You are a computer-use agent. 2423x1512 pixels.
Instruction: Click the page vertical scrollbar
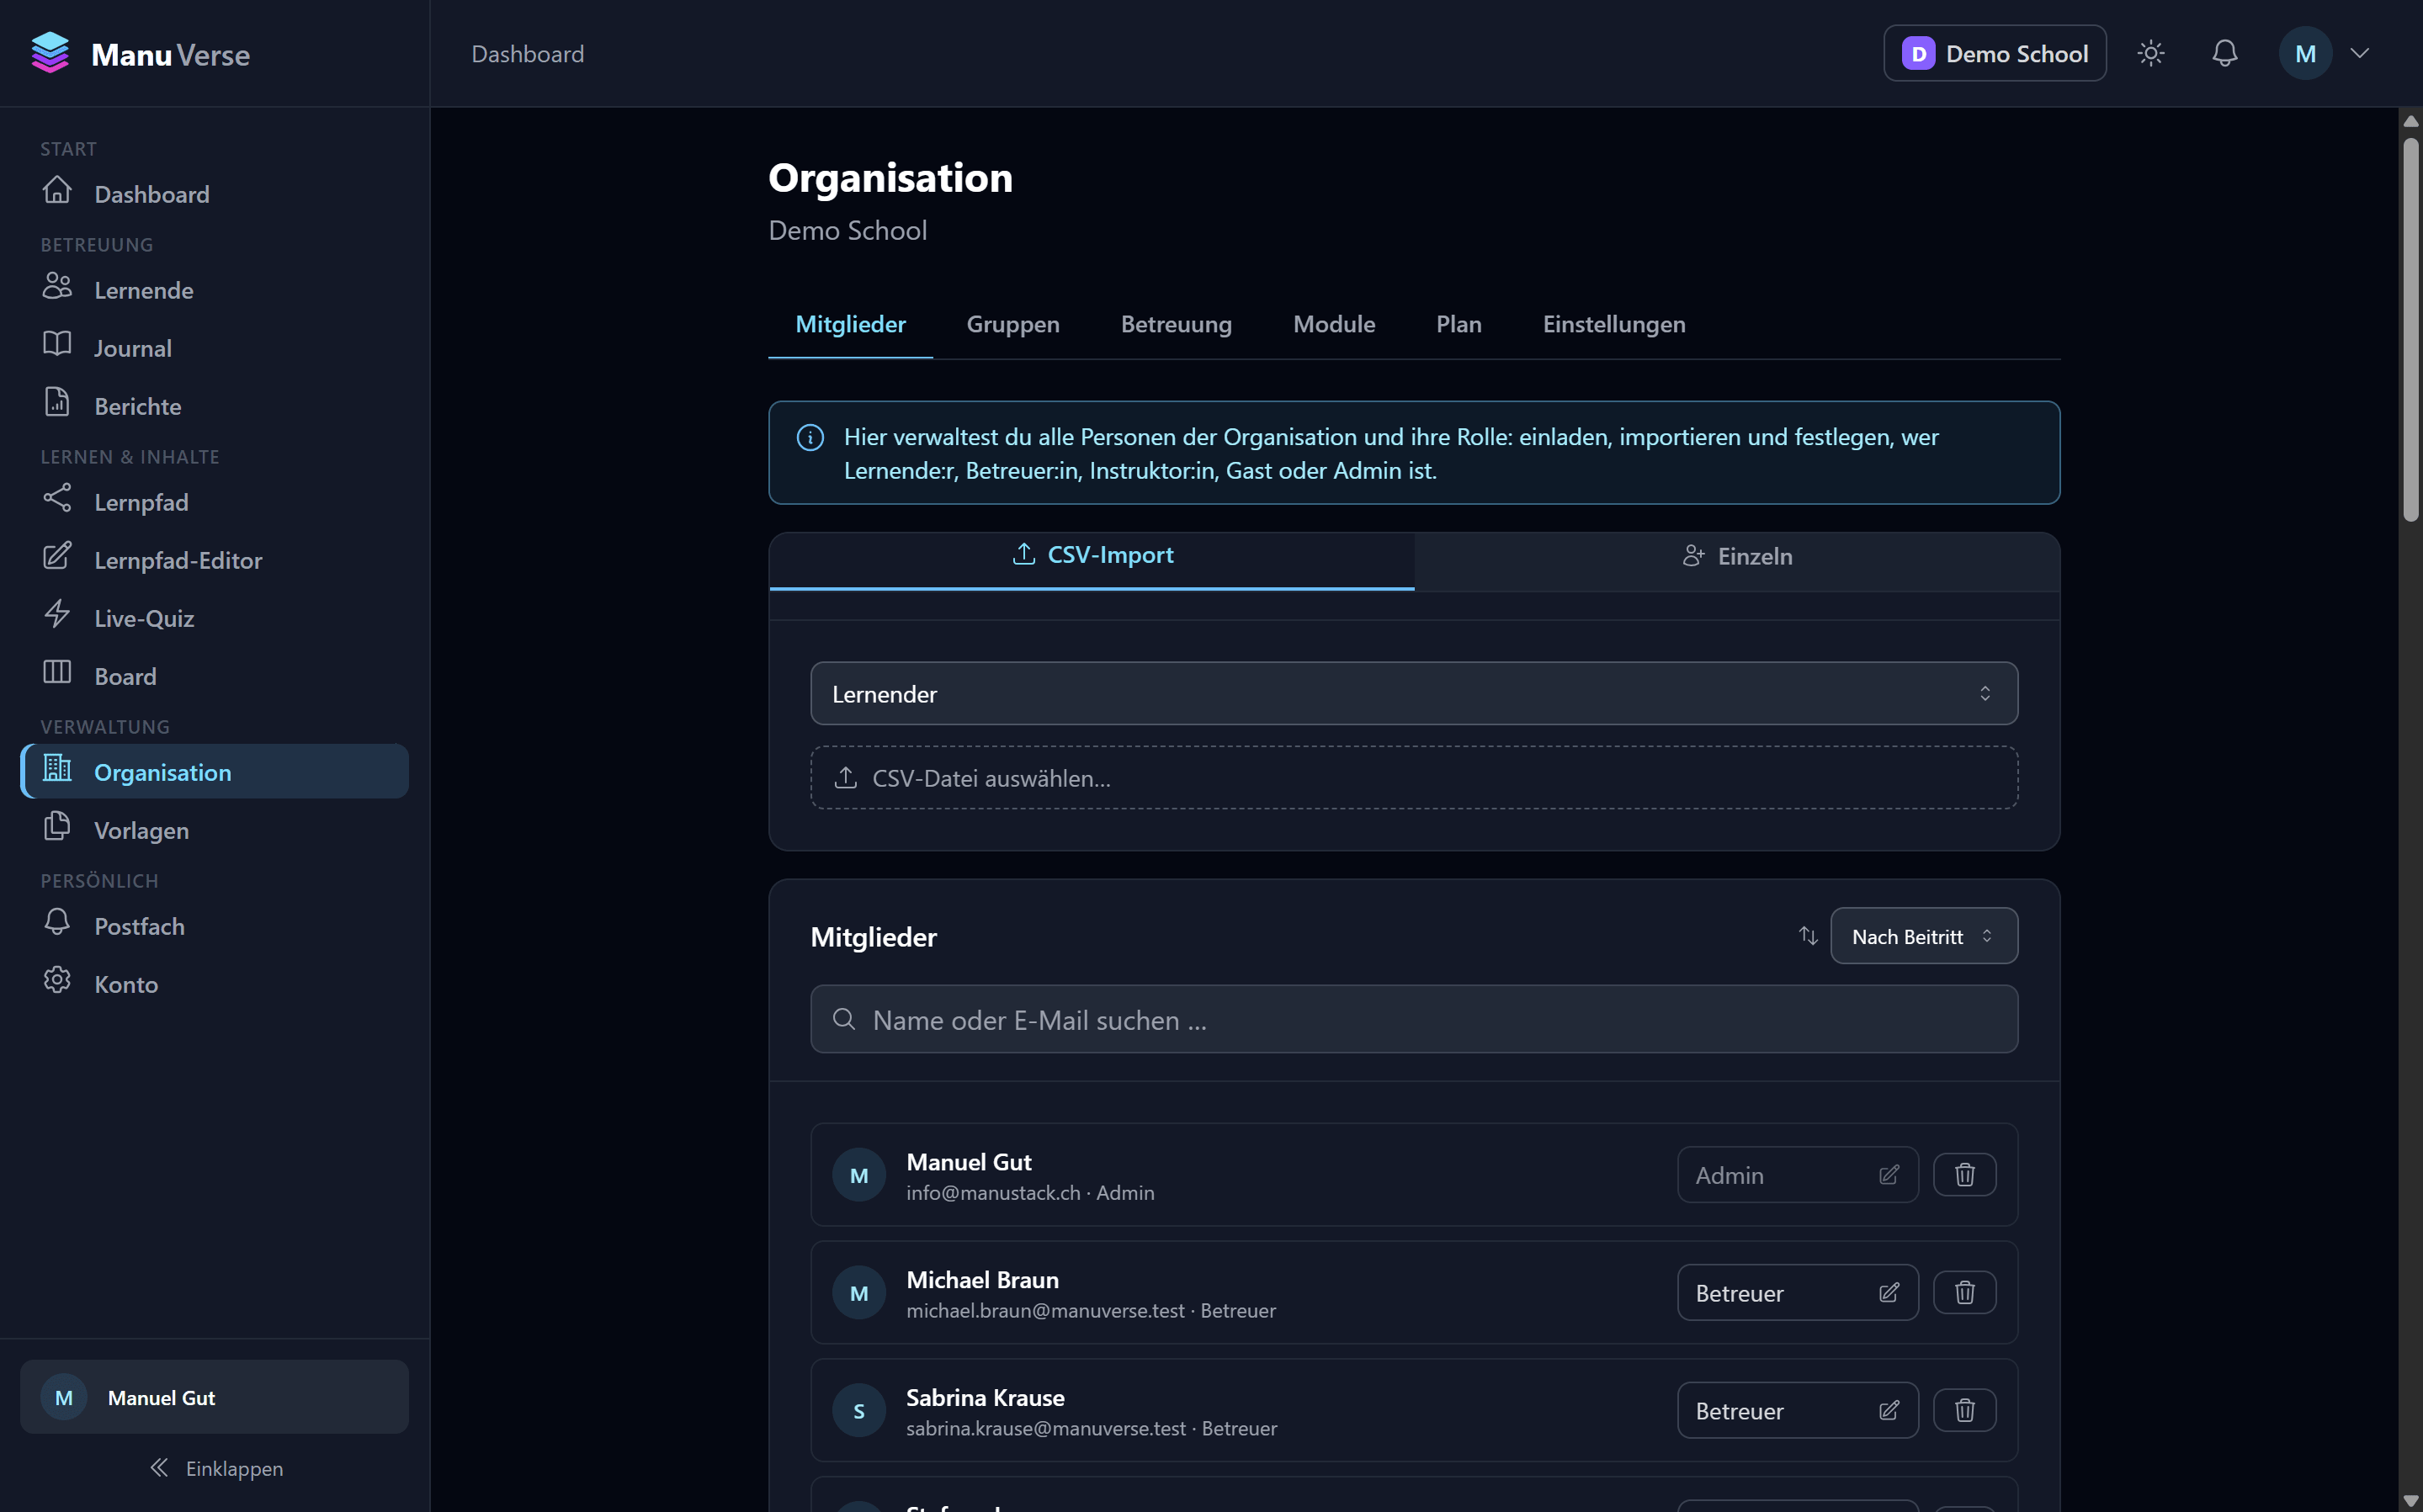2410,330
